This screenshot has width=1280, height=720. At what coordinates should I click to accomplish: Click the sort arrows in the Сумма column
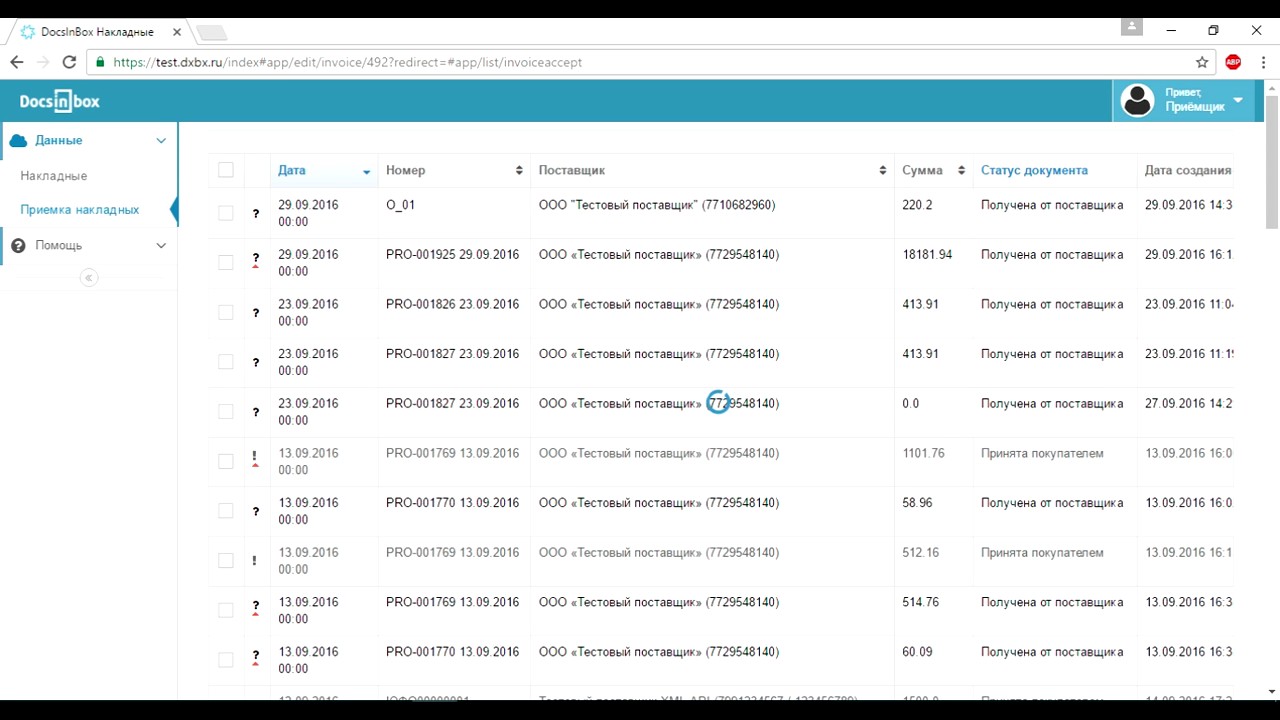coord(961,171)
